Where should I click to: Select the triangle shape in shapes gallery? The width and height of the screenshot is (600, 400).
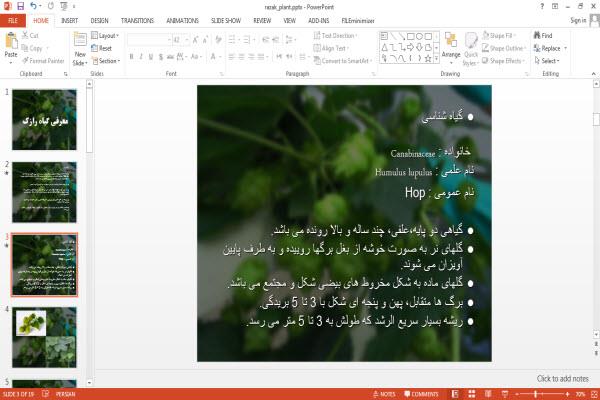pyautogui.click(x=384, y=47)
